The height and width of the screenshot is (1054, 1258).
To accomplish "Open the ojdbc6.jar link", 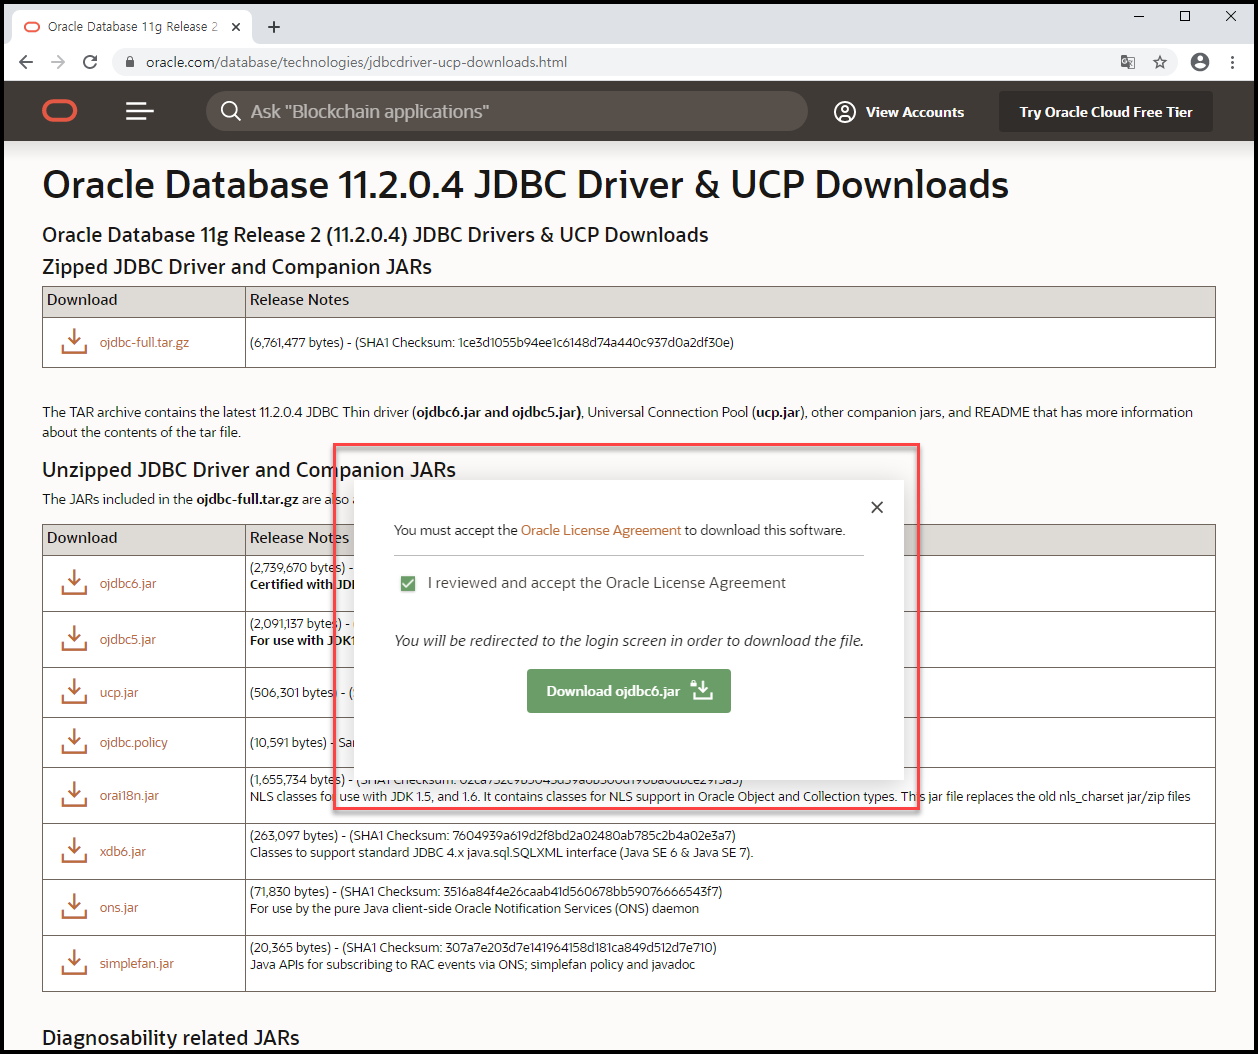I will coord(128,583).
